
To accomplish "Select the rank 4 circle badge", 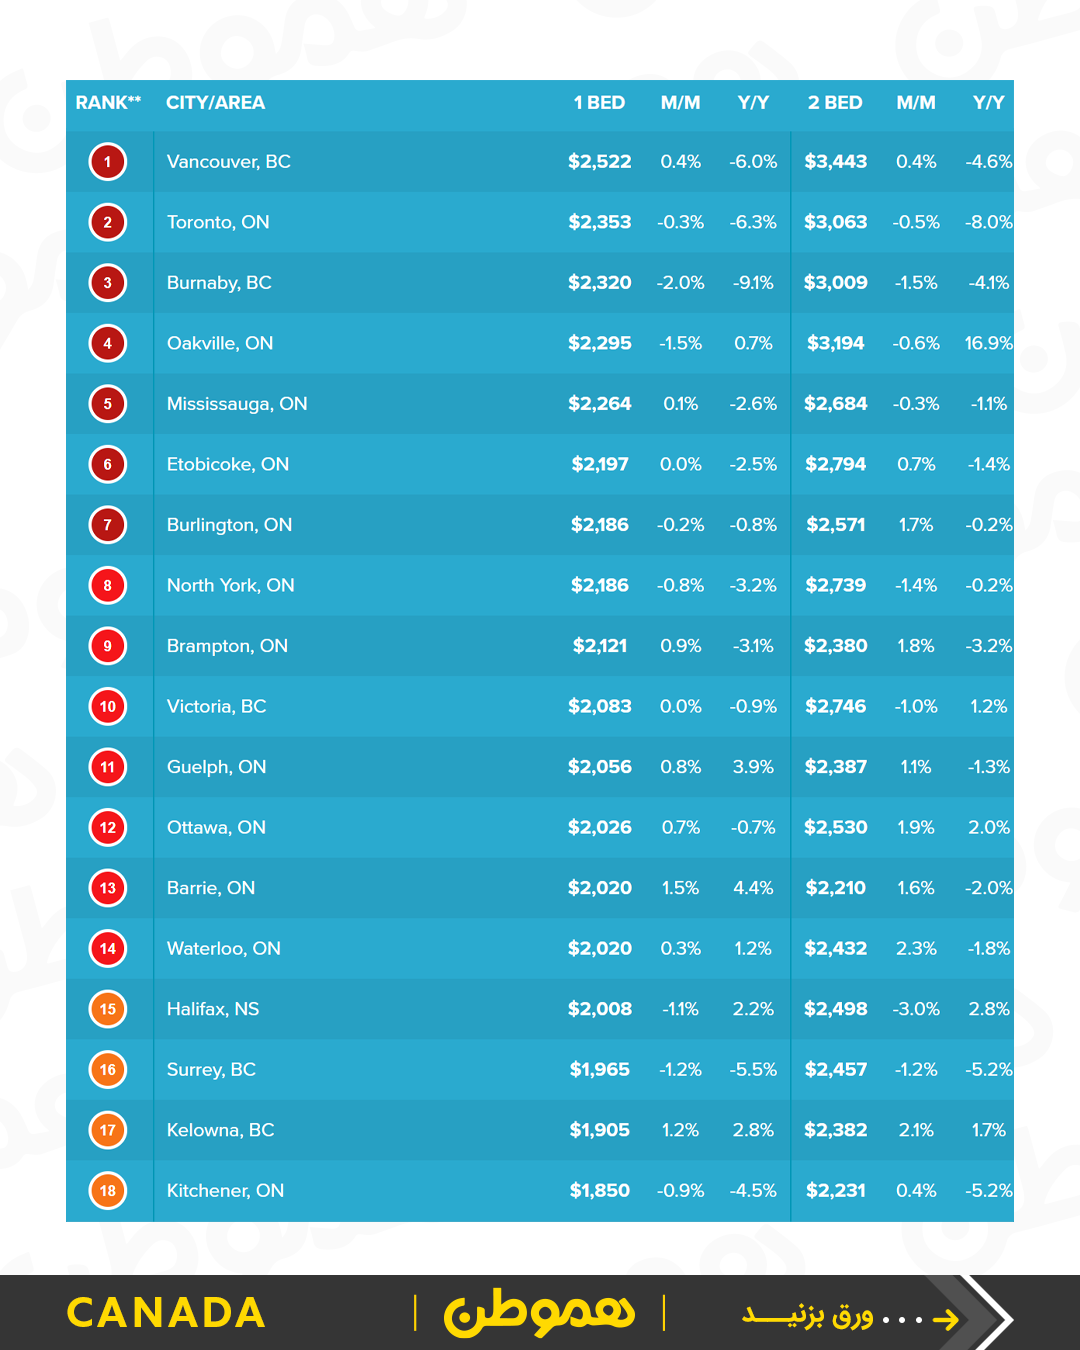I will coord(108,343).
